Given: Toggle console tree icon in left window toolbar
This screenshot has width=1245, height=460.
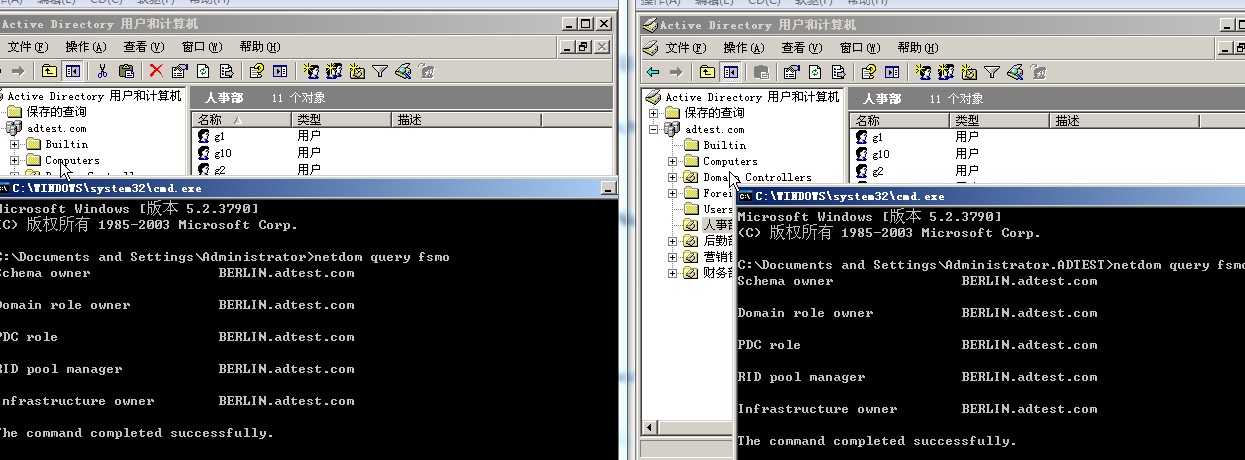Looking at the screenshot, I should (x=73, y=71).
